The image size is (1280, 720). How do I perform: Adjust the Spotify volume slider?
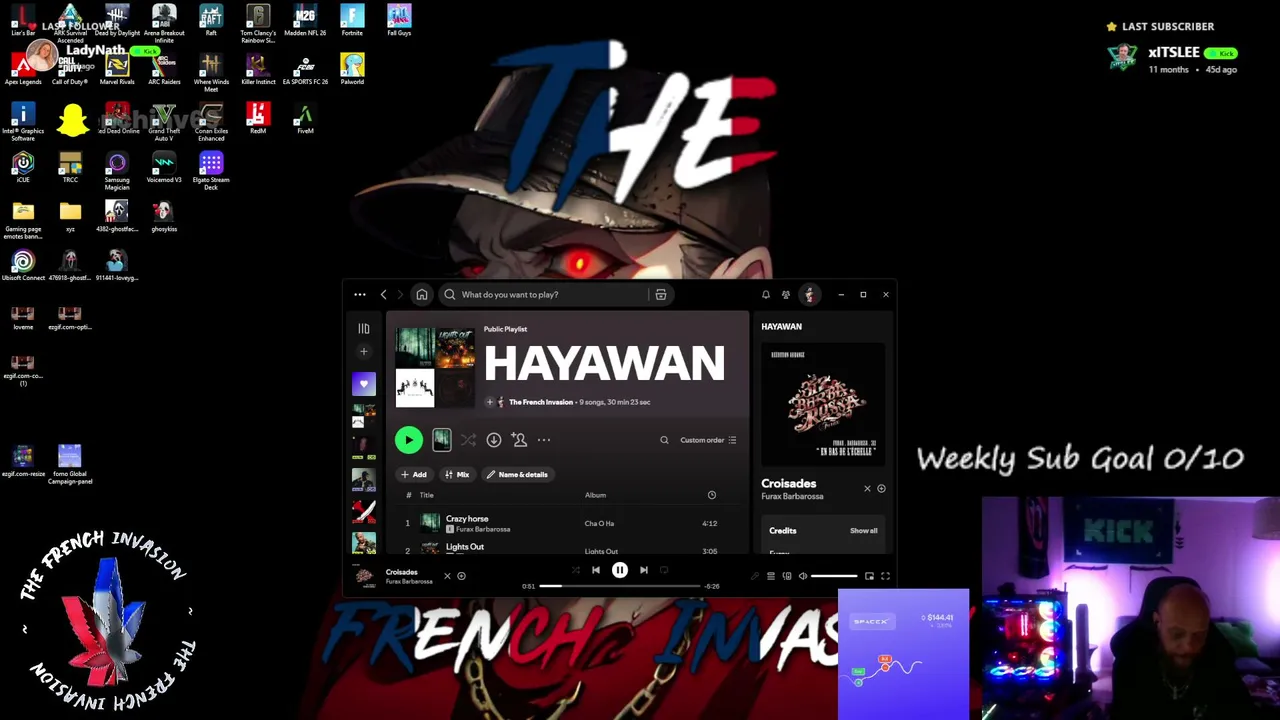tap(834, 576)
